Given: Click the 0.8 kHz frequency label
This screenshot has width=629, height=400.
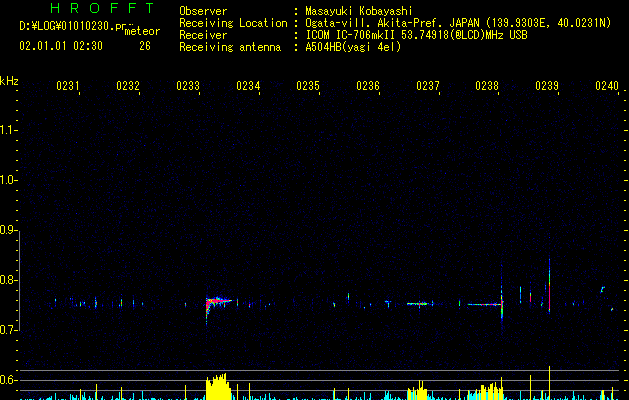Looking at the screenshot, I should (8, 280).
